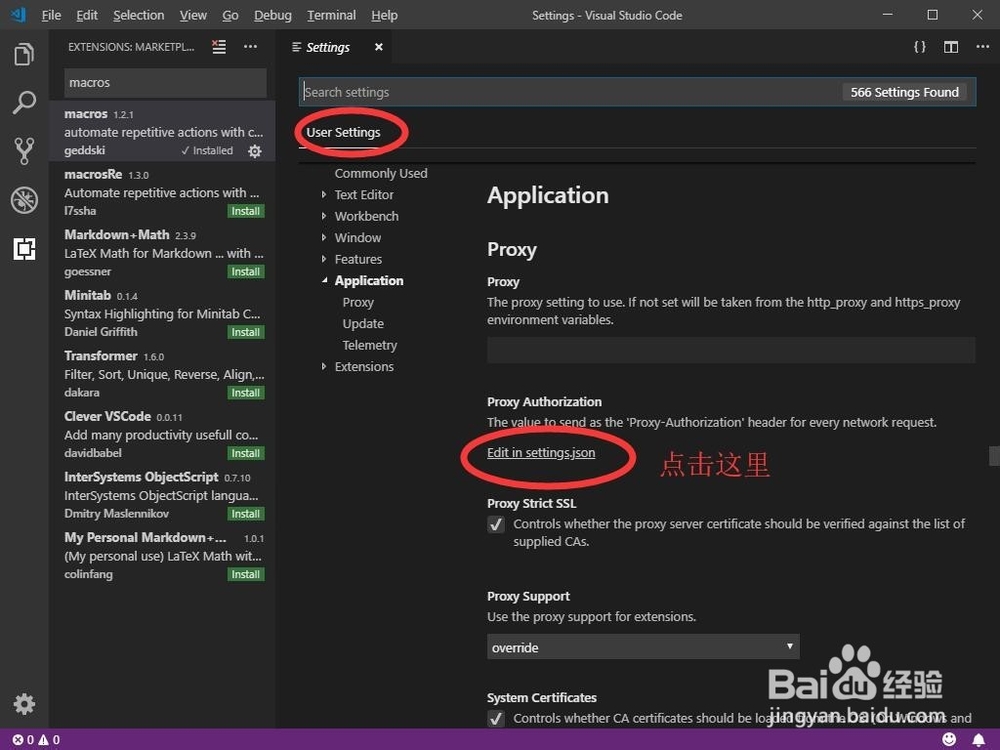This screenshot has height=750, width=1000.
Task: Clear extensions search results icon
Action: (x=219, y=47)
